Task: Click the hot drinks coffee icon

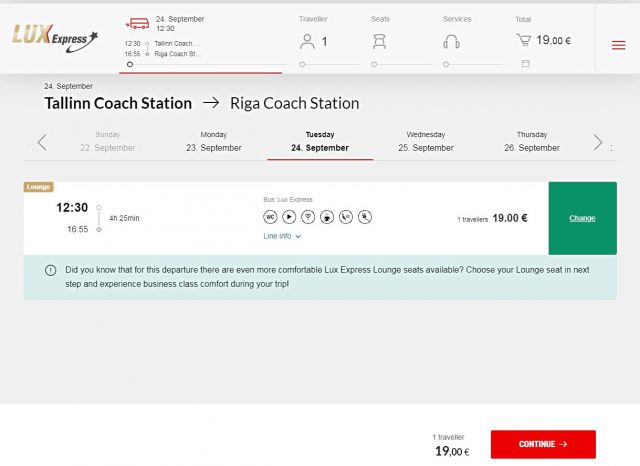Action: coord(327,216)
